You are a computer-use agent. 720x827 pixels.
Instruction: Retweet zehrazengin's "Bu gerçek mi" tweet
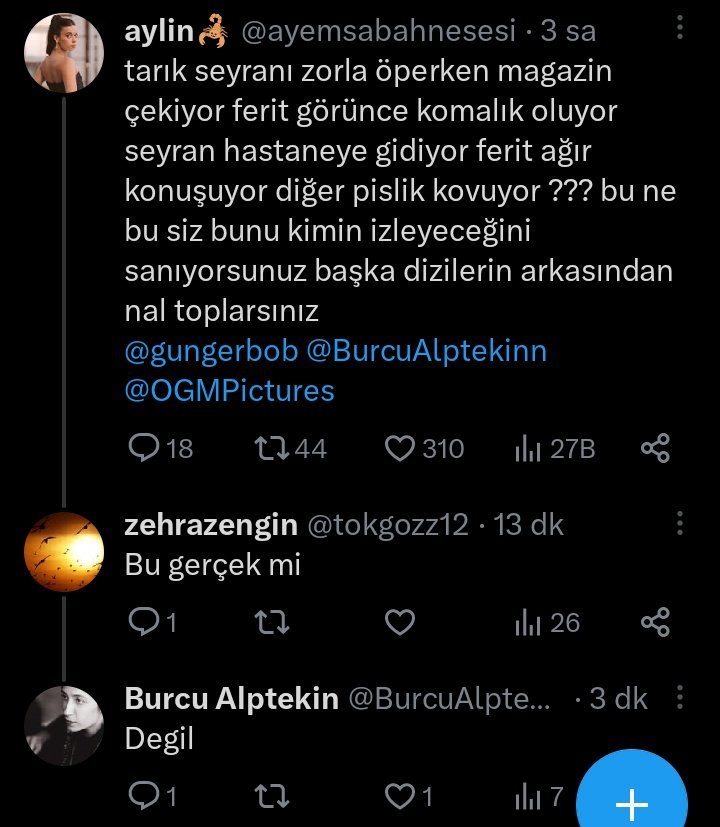271,623
